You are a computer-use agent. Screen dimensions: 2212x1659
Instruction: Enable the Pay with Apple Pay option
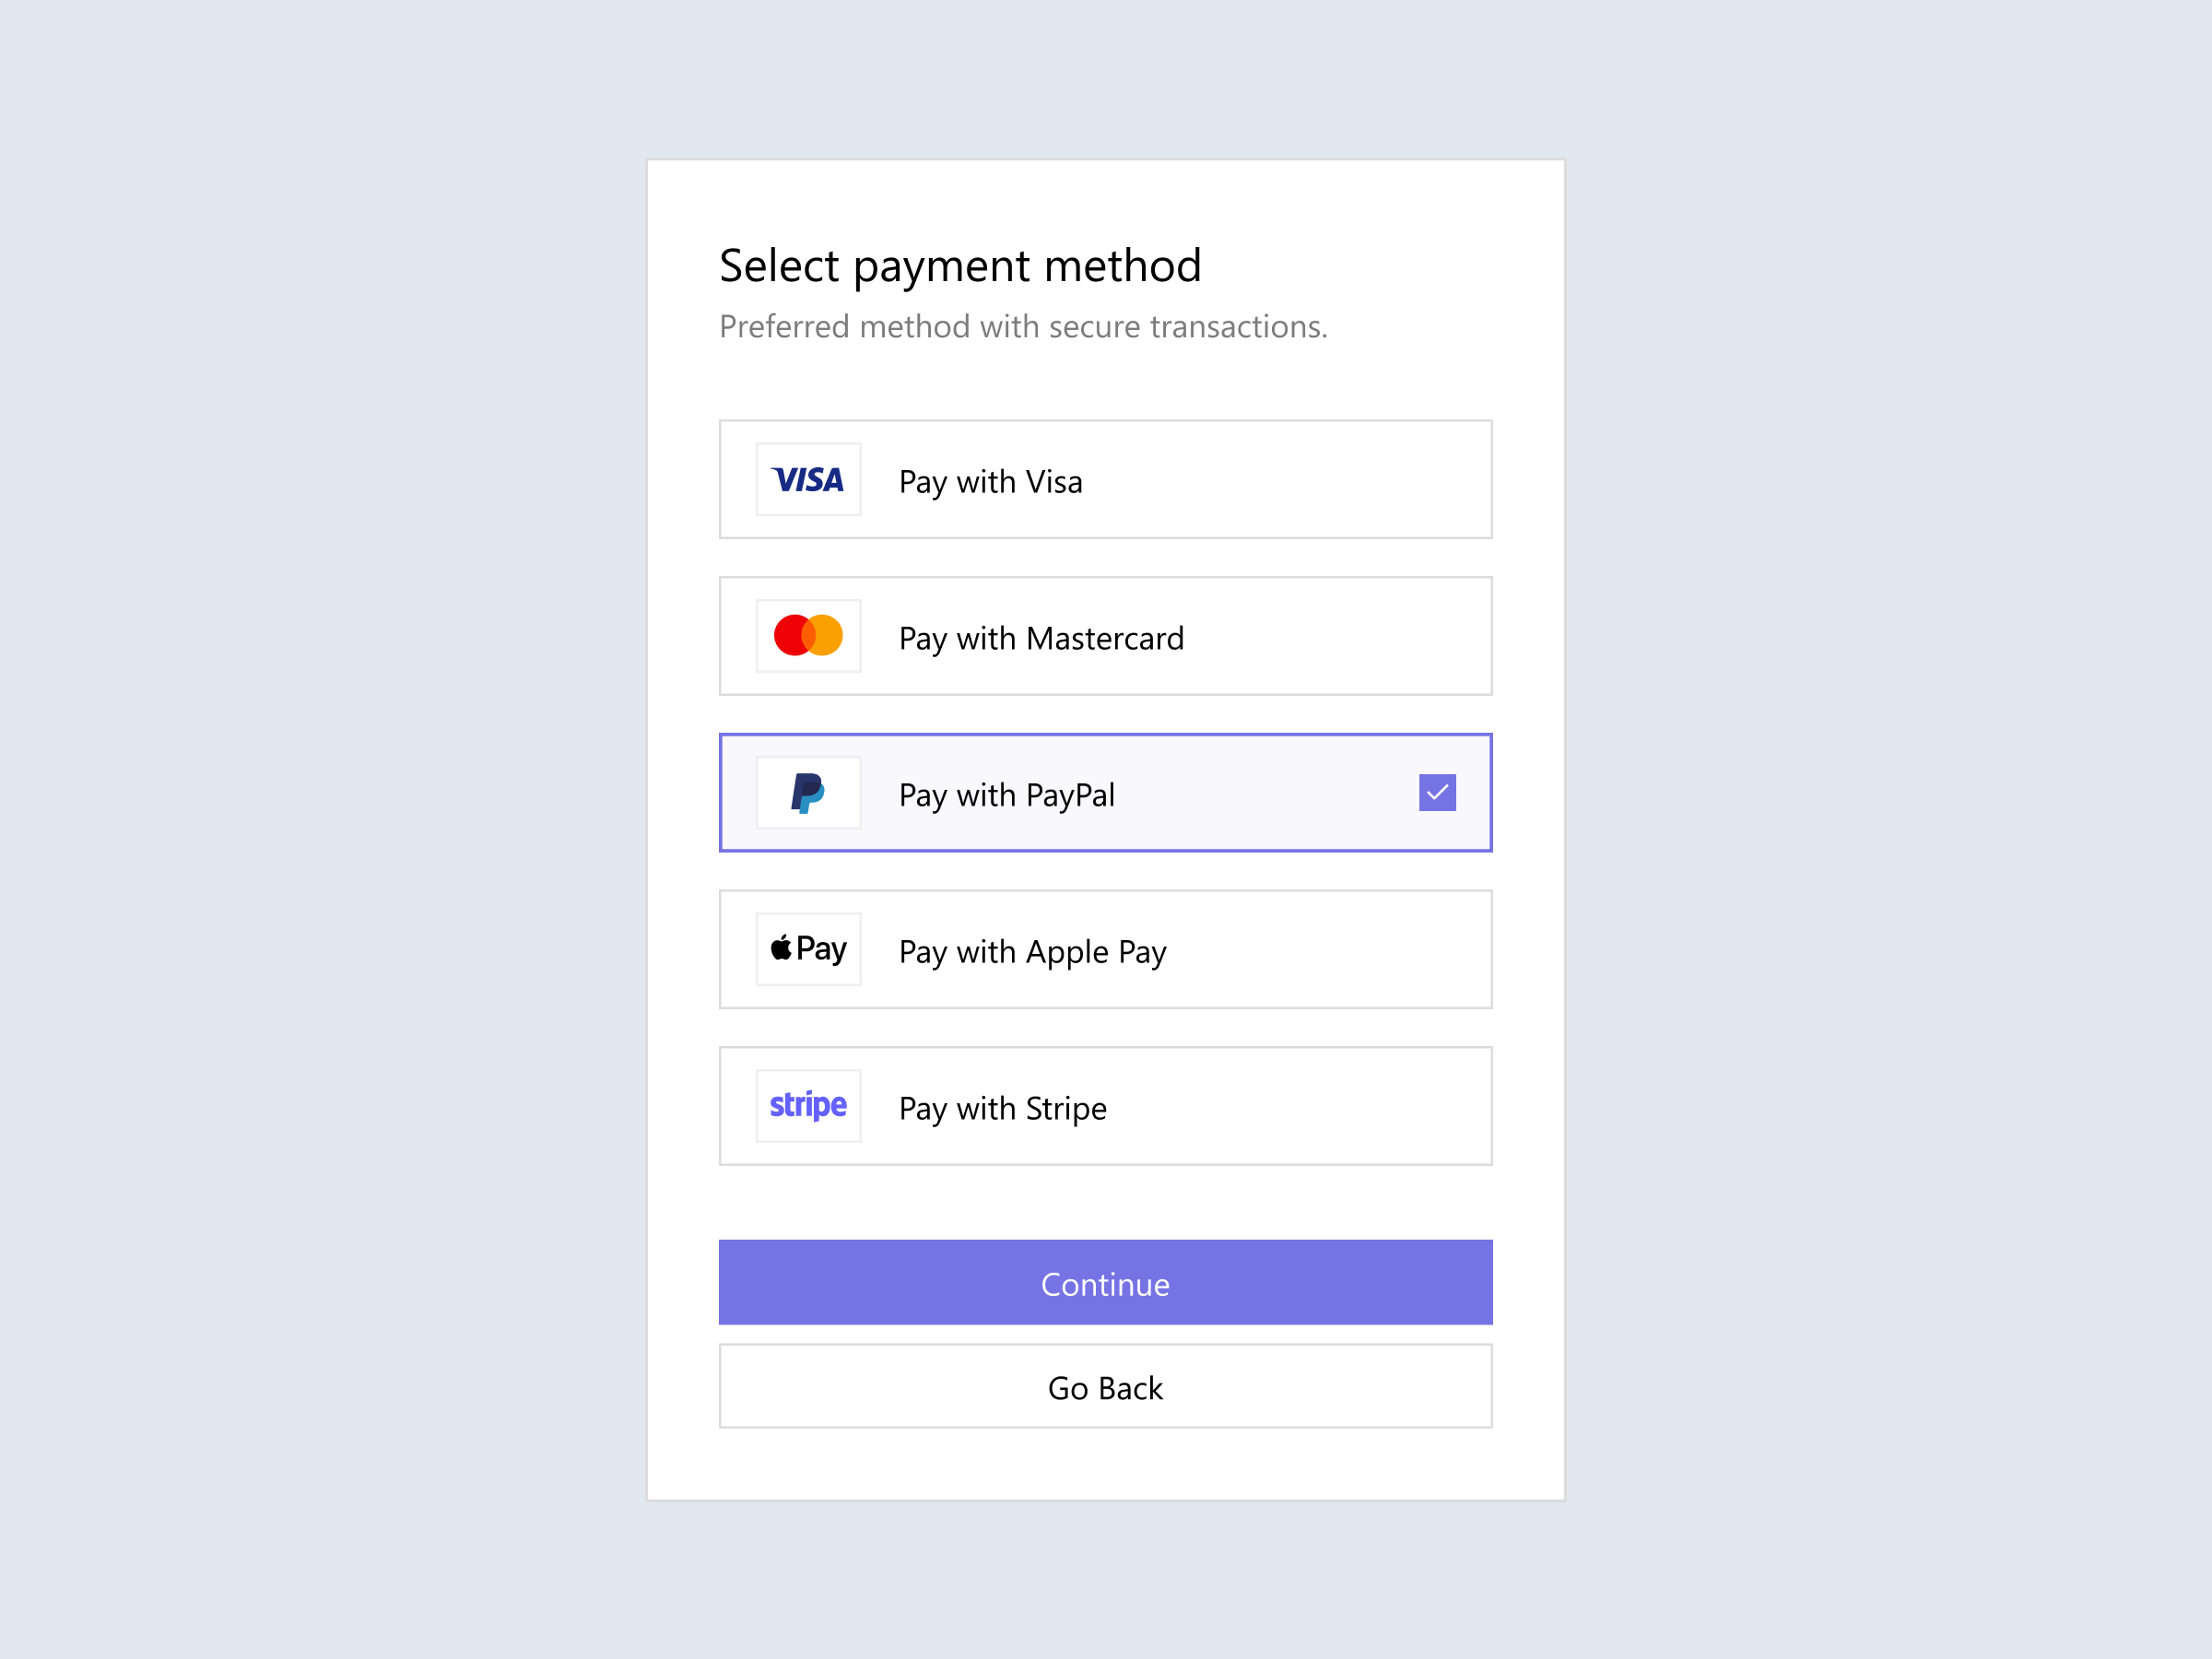pos(1105,948)
